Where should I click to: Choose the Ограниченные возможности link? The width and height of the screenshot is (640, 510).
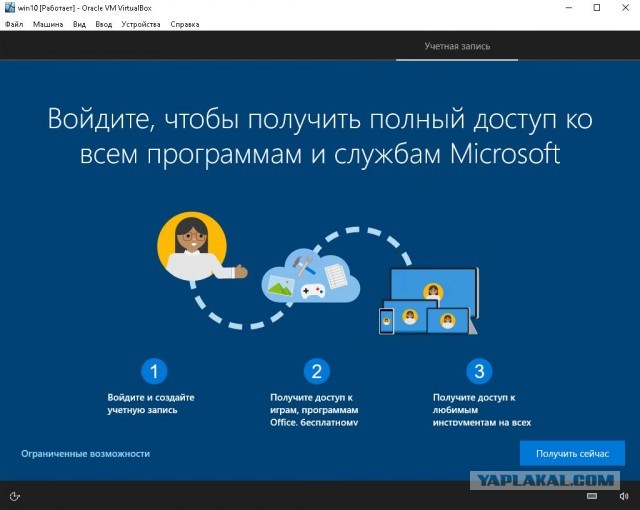[x=85, y=454]
